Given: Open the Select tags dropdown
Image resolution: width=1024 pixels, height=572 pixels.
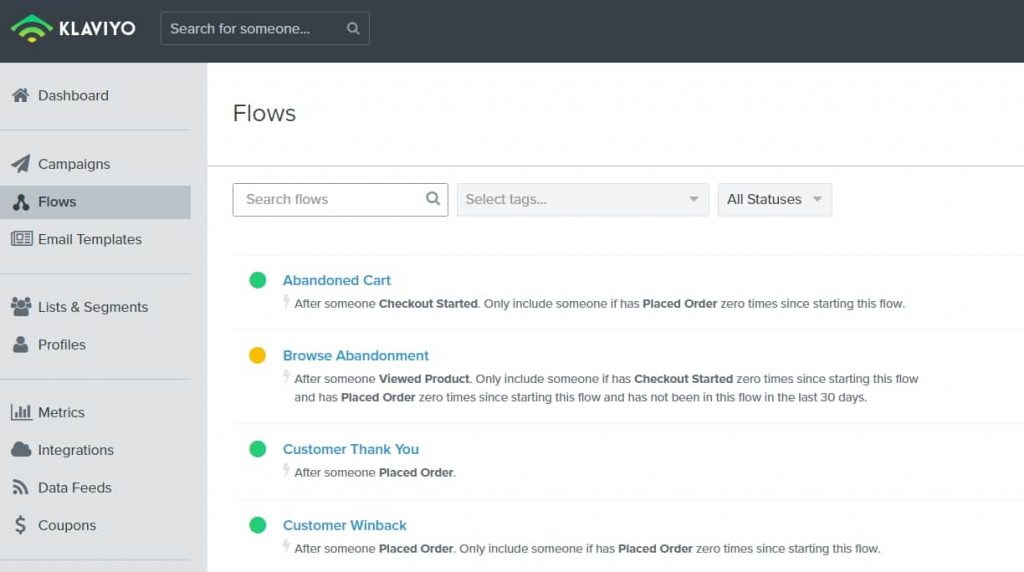Looking at the screenshot, I should tap(582, 199).
